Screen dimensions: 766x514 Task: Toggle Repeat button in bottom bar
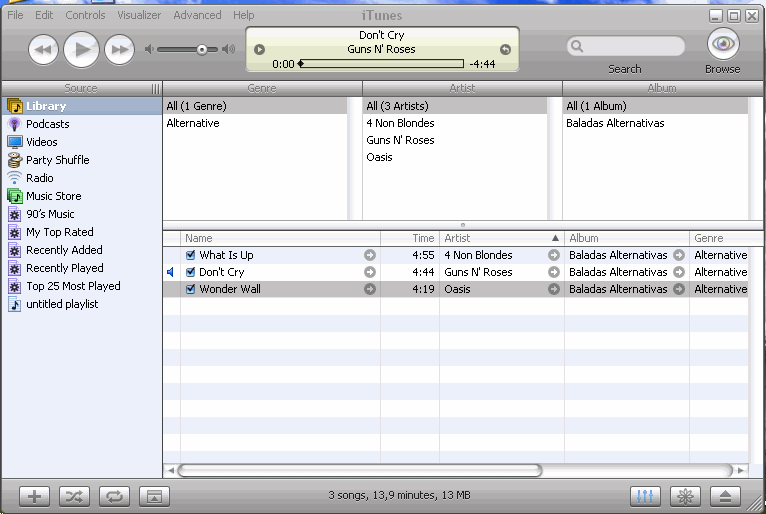(114, 497)
